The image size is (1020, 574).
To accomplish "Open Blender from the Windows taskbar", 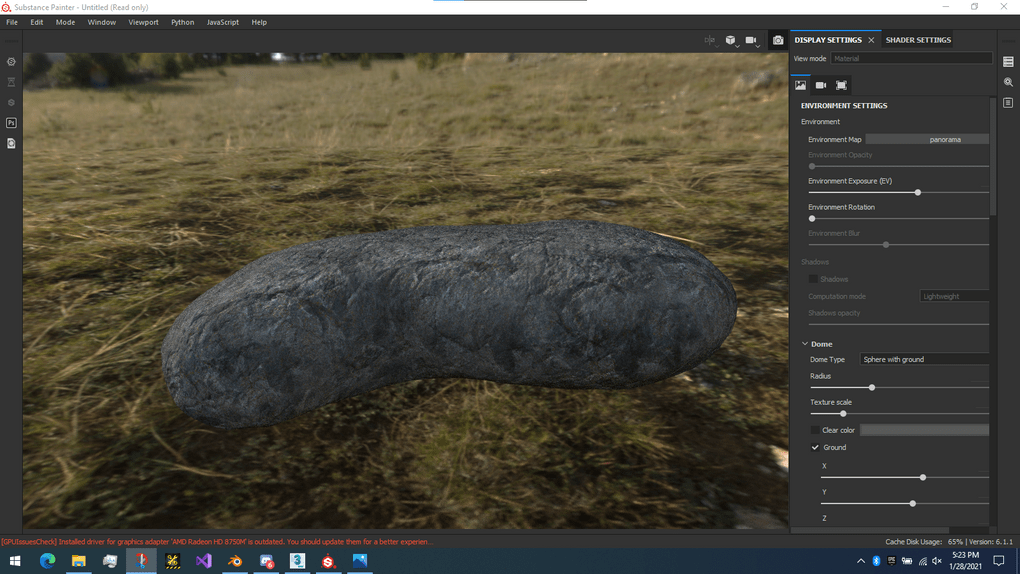I will pyautogui.click(x=235, y=561).
